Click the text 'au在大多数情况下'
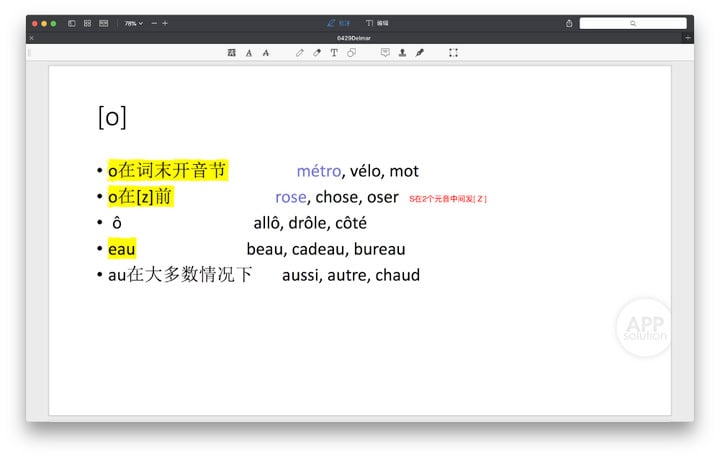The image size is (720, 459). point(180,274)
